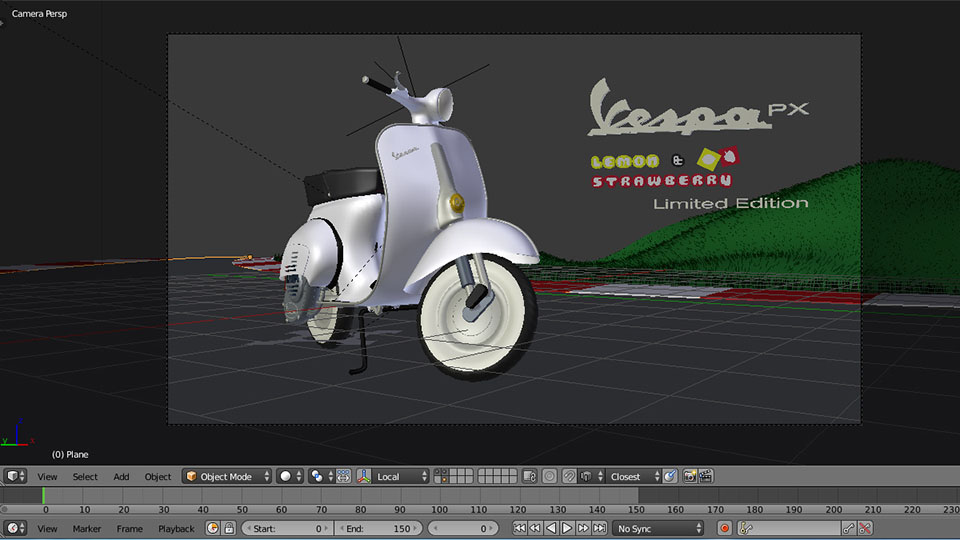Click the (0) Plane object label

tap(70, 454)
